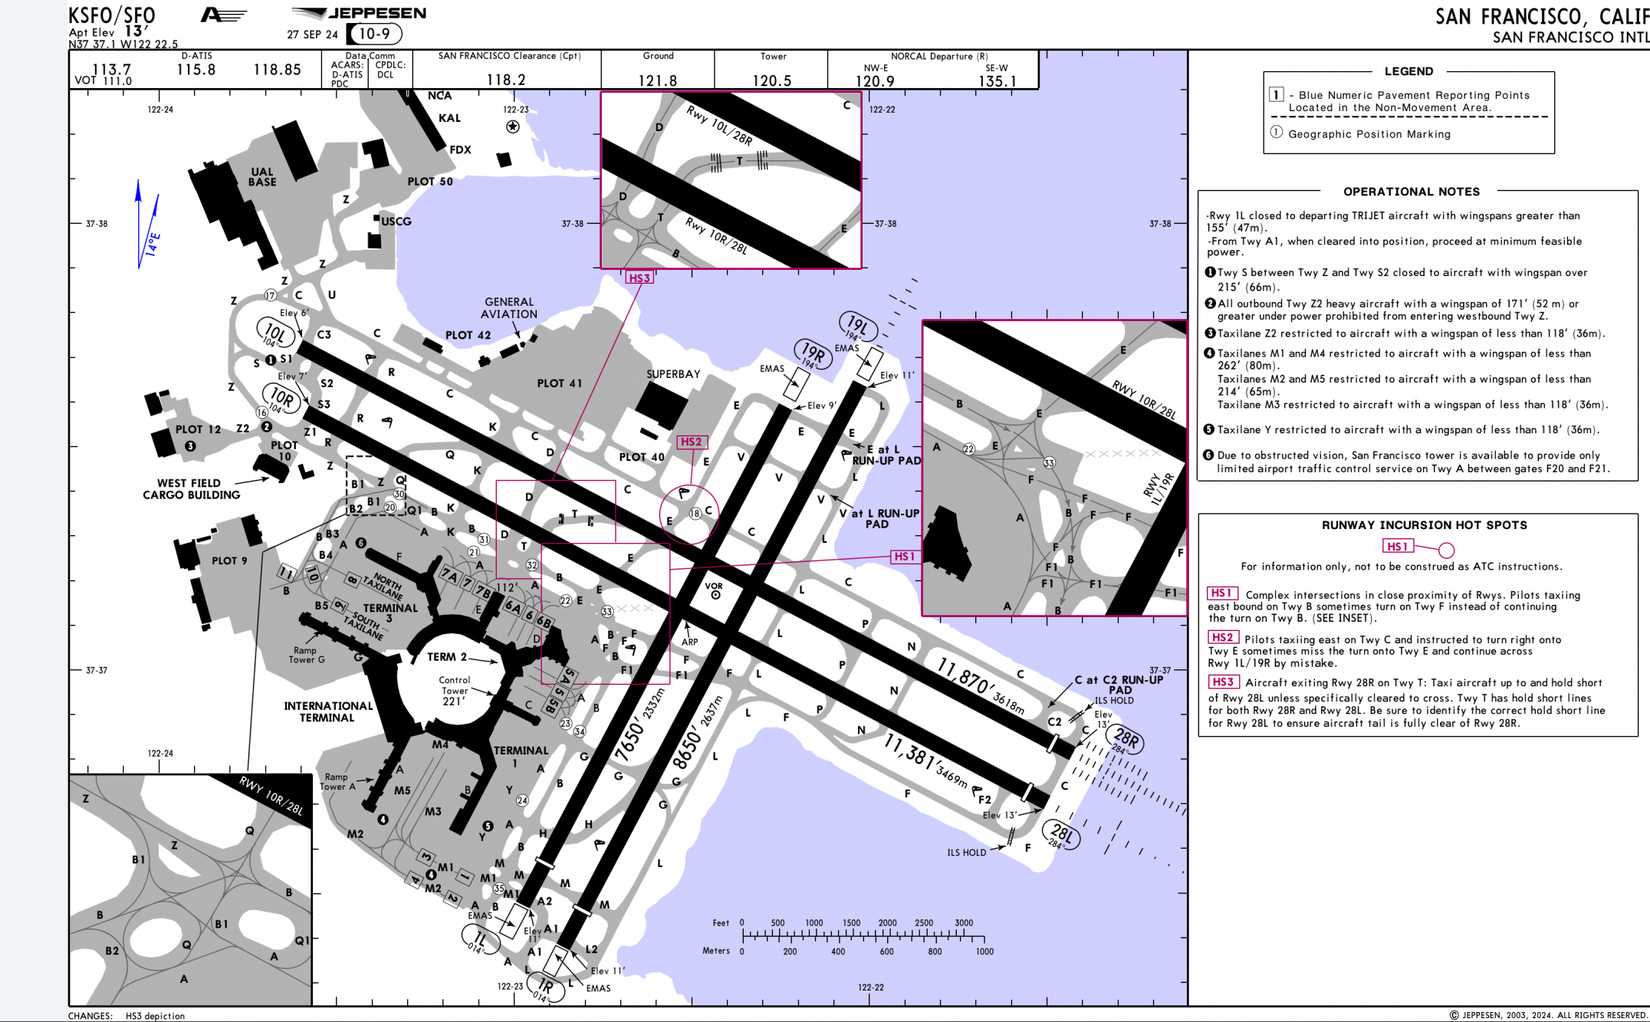The height and width of the screenshot is (1022, 1650).
Task: Click the KSFO/SFO airport identifier title
Action: coord(111,15)
